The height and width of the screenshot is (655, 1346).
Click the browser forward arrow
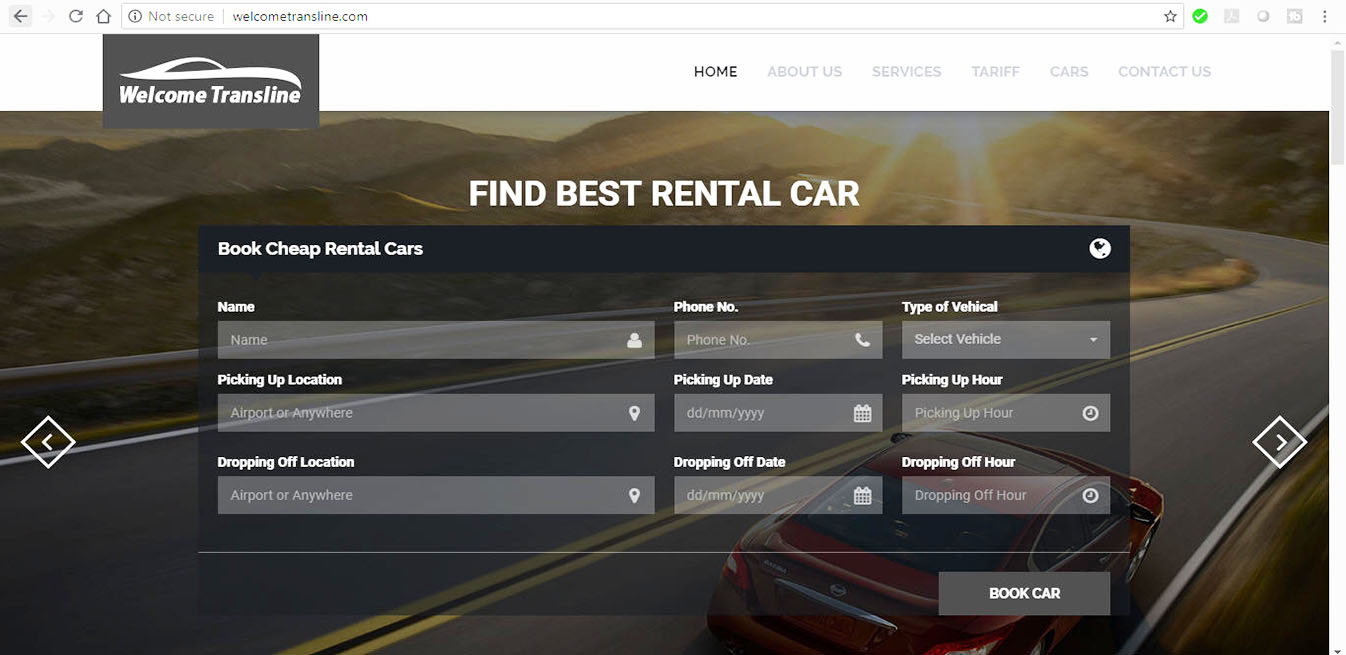point(48,16)
